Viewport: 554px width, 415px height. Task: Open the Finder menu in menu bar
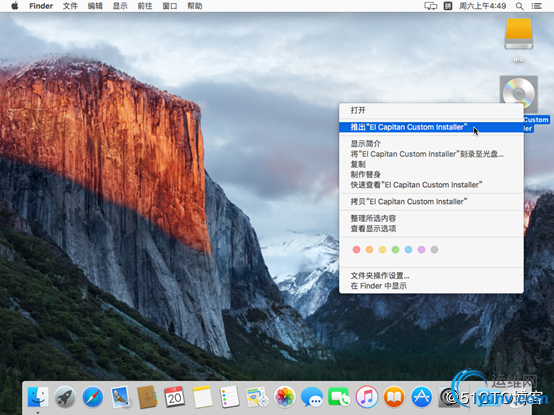point(41,6)
